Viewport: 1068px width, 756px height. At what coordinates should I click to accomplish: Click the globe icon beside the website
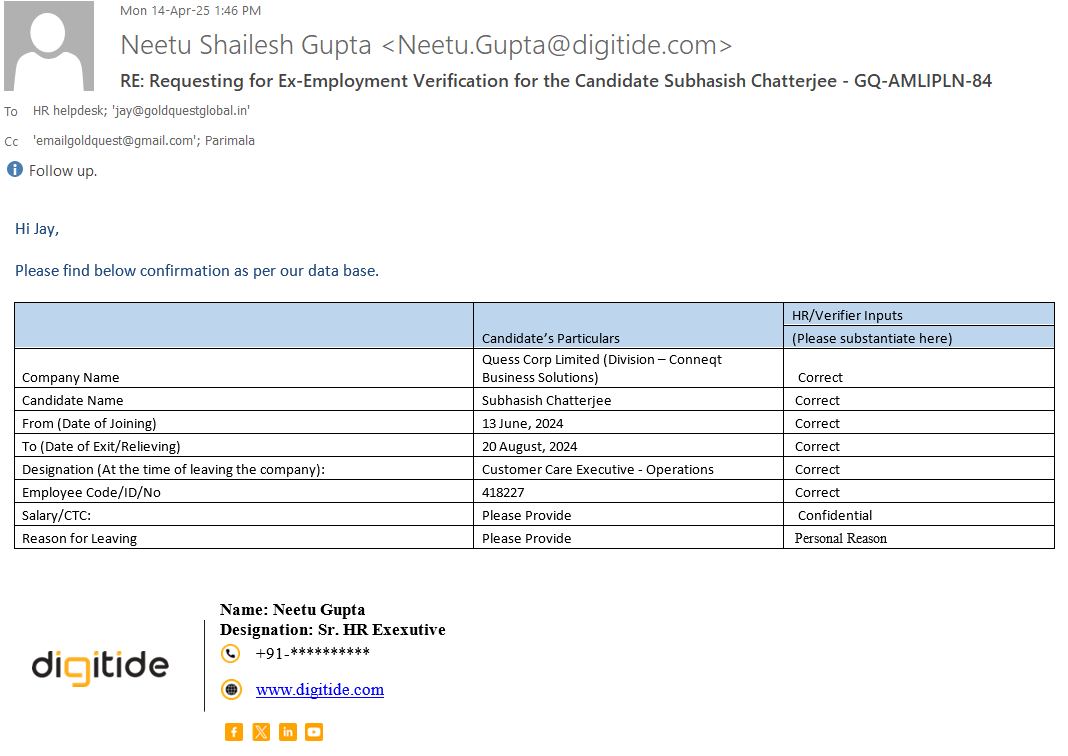231,689
